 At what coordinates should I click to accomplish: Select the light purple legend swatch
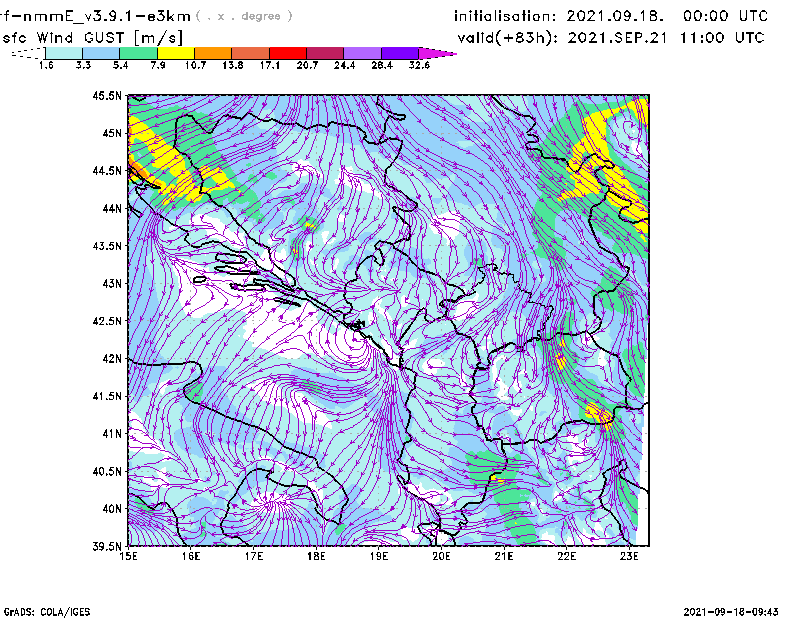pos(363,53)
